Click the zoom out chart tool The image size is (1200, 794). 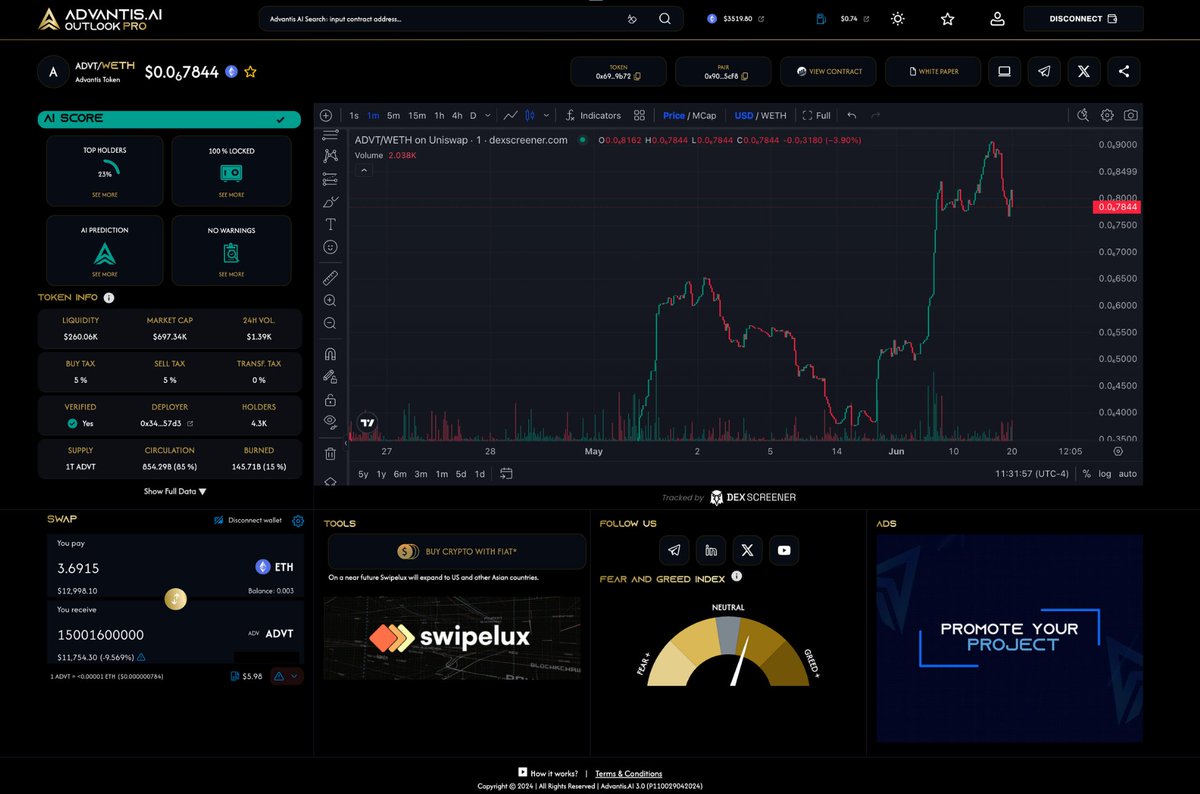[x=331, y=323]
